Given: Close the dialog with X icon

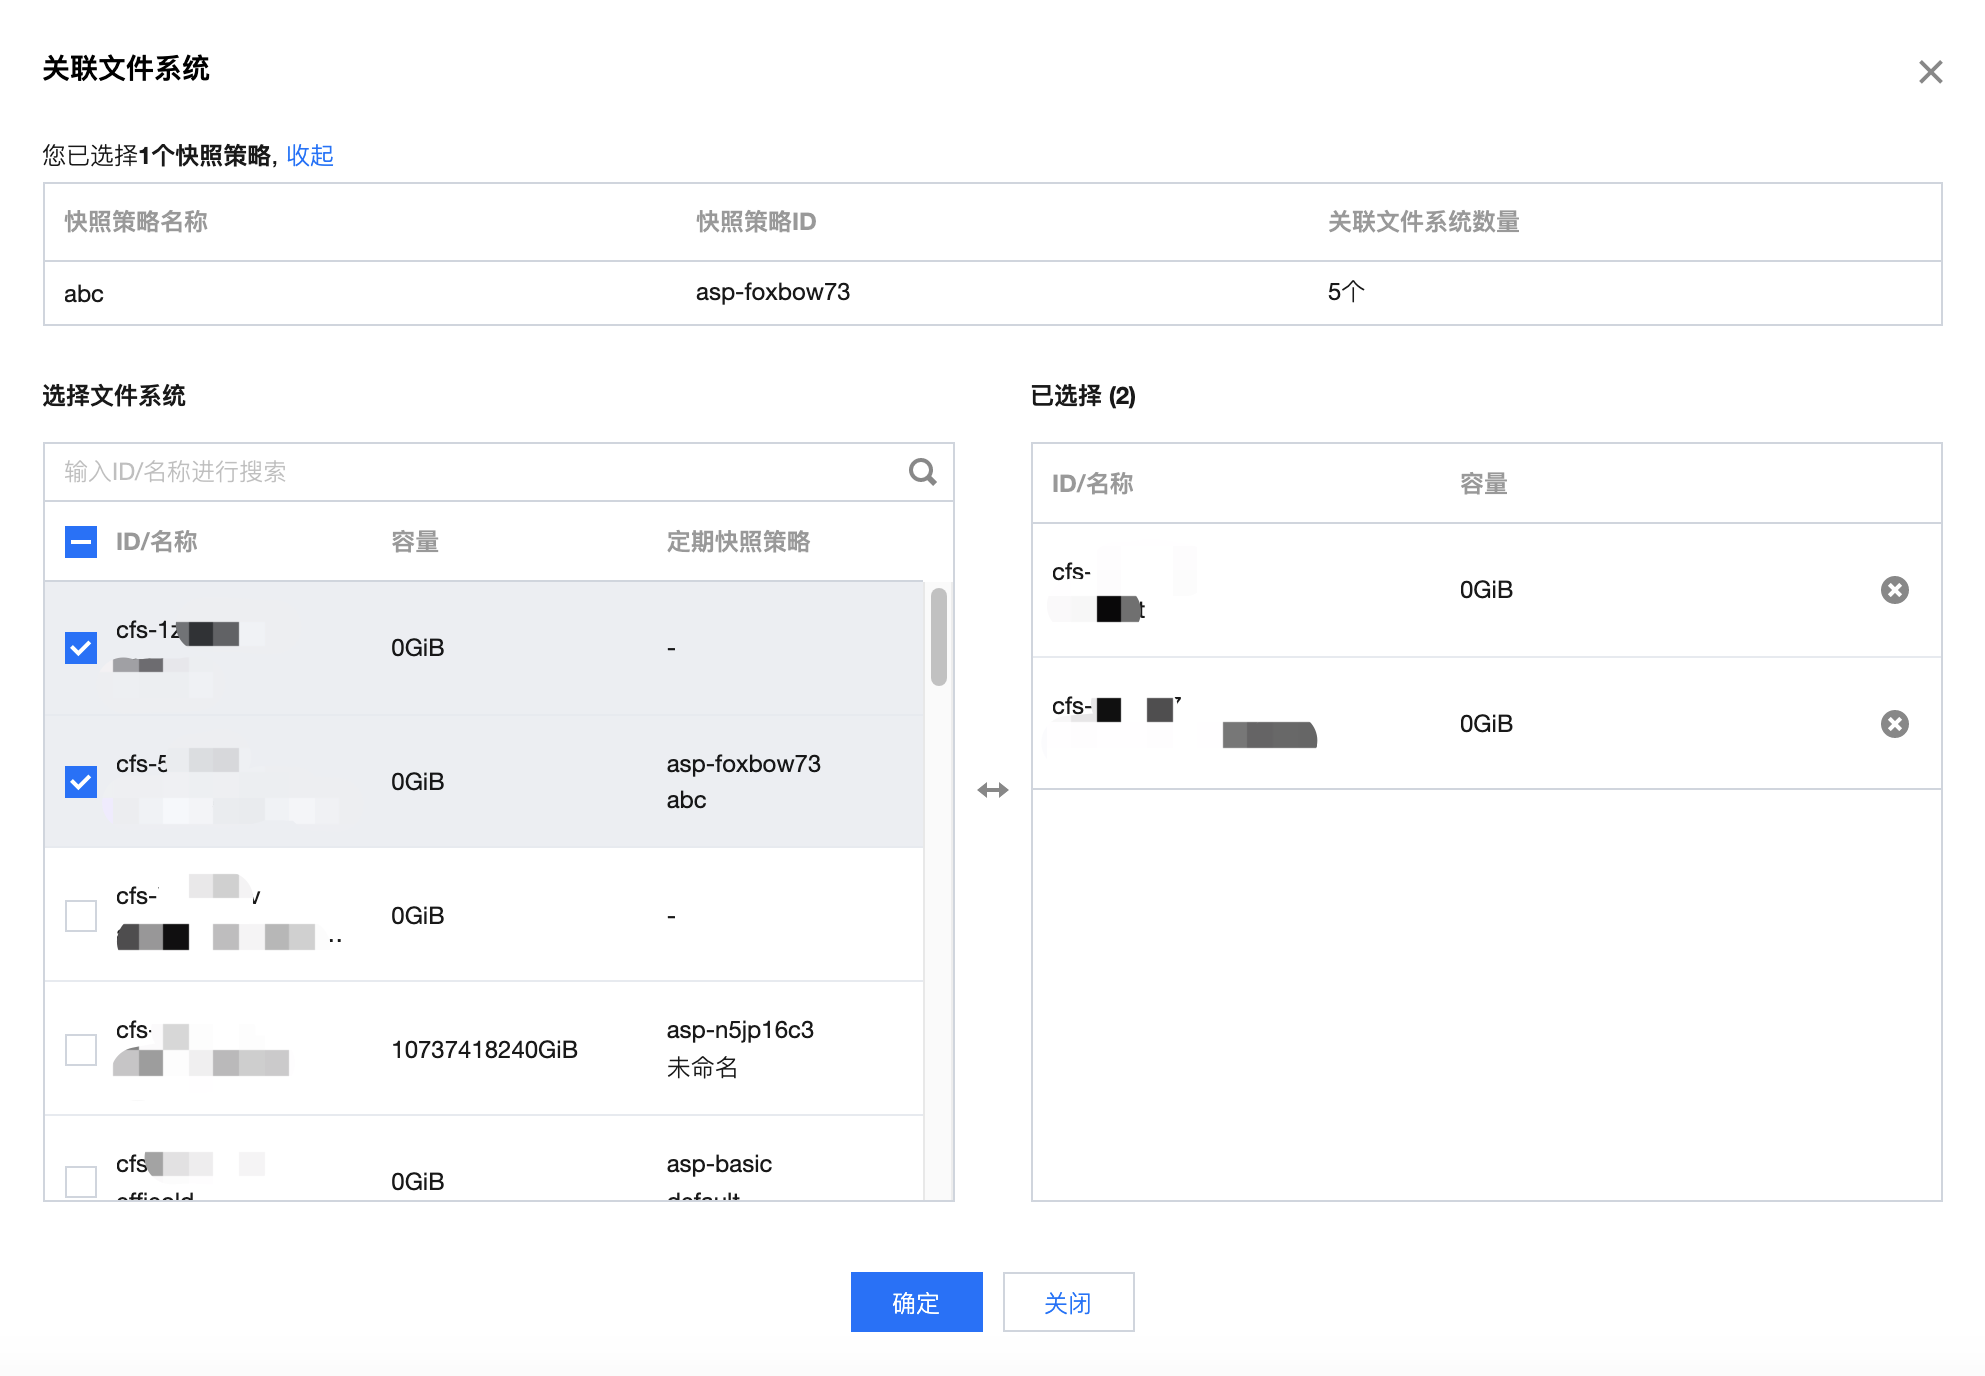Looking at the screenshot, I should [x=1930, y=72].
